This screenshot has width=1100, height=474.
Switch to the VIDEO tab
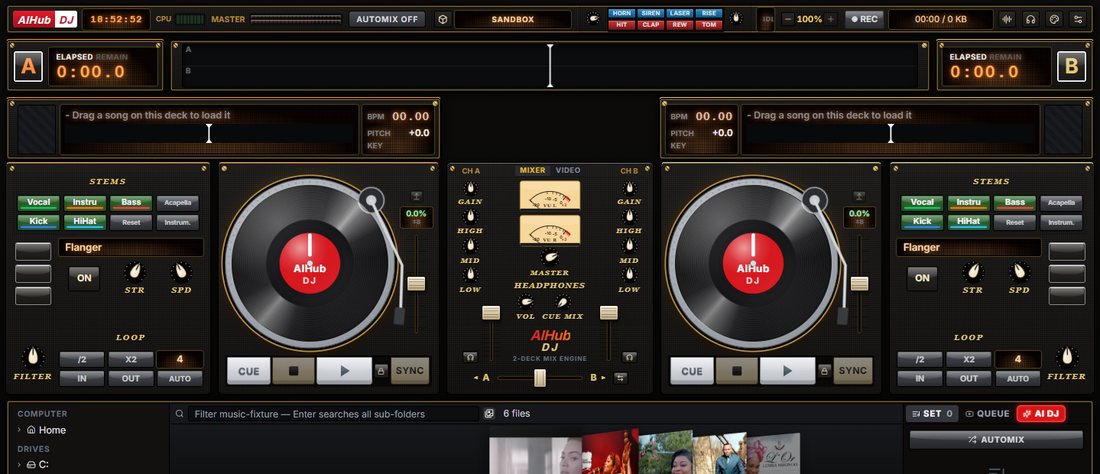click(x=568, y=170)
